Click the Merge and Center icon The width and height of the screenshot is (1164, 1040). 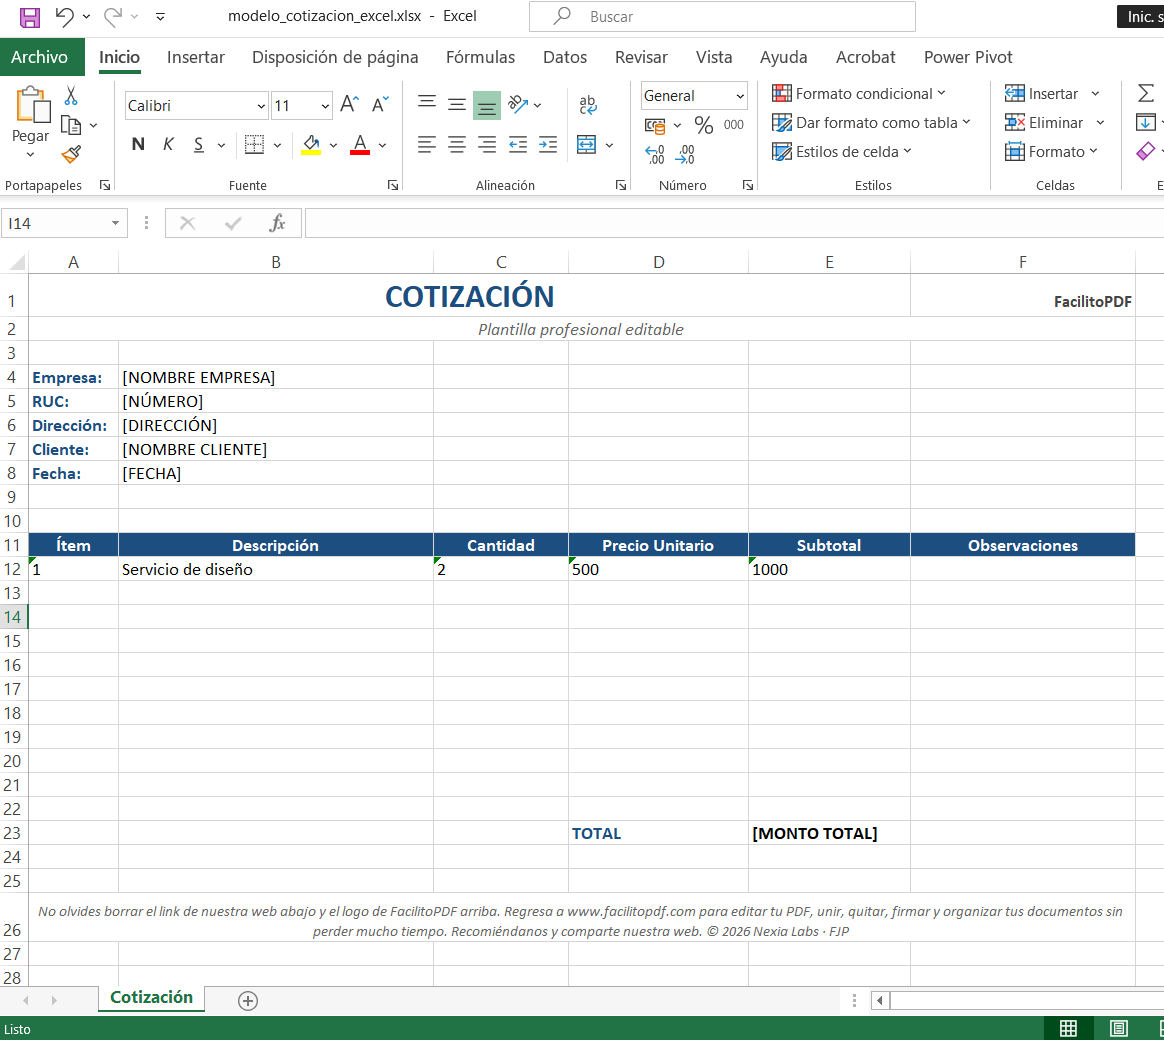(x=586, y=145)
